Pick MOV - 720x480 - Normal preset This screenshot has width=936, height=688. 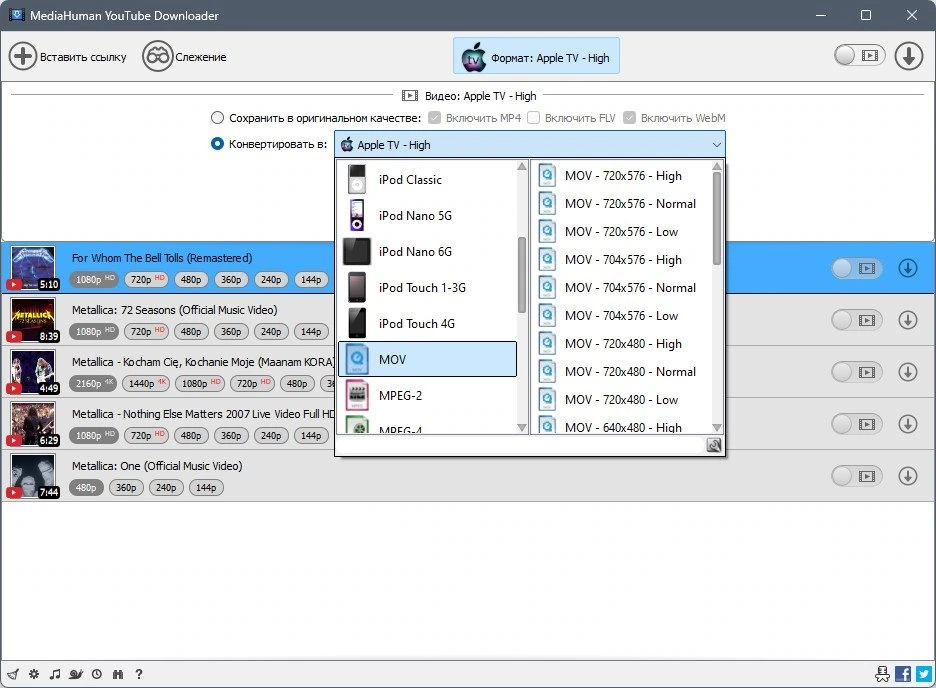[622, 372]
